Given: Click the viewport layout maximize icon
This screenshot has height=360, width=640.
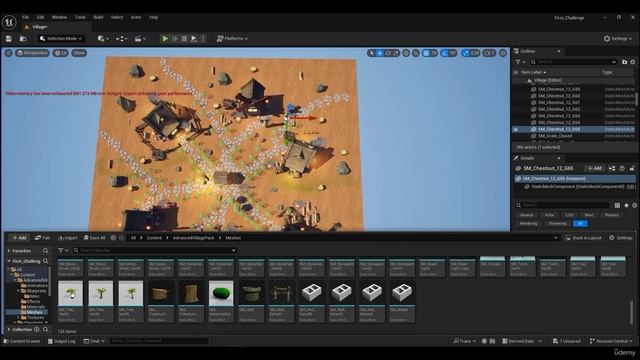Looking at the screenshot, I should pyautogui.click(x=503, y=53).
